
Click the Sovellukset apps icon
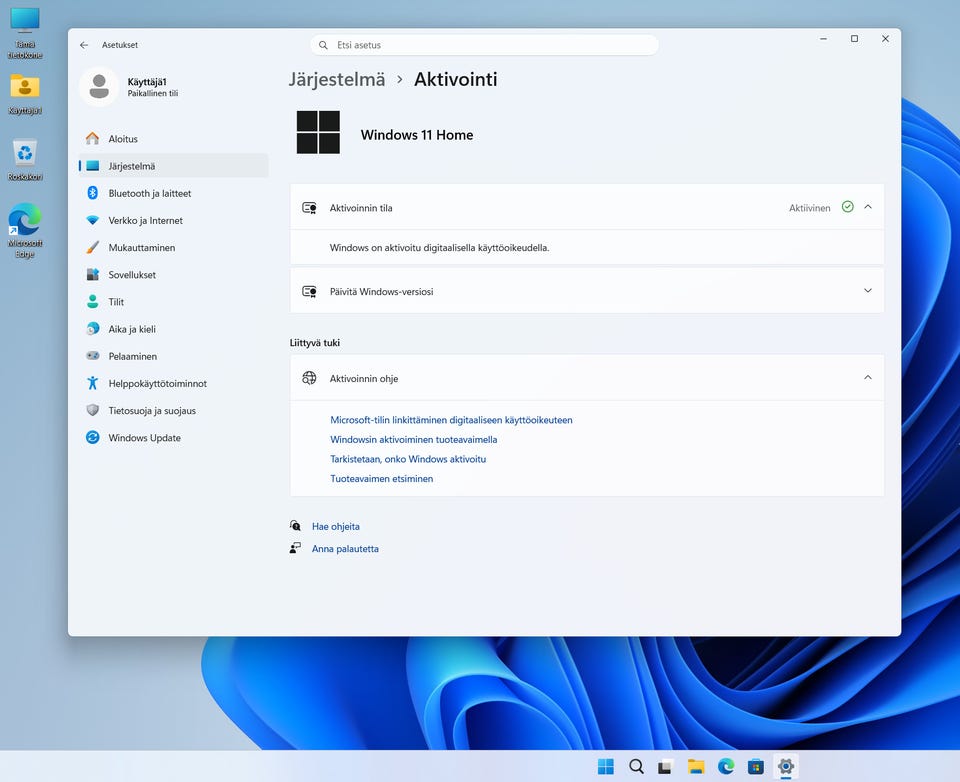[92, 274]
